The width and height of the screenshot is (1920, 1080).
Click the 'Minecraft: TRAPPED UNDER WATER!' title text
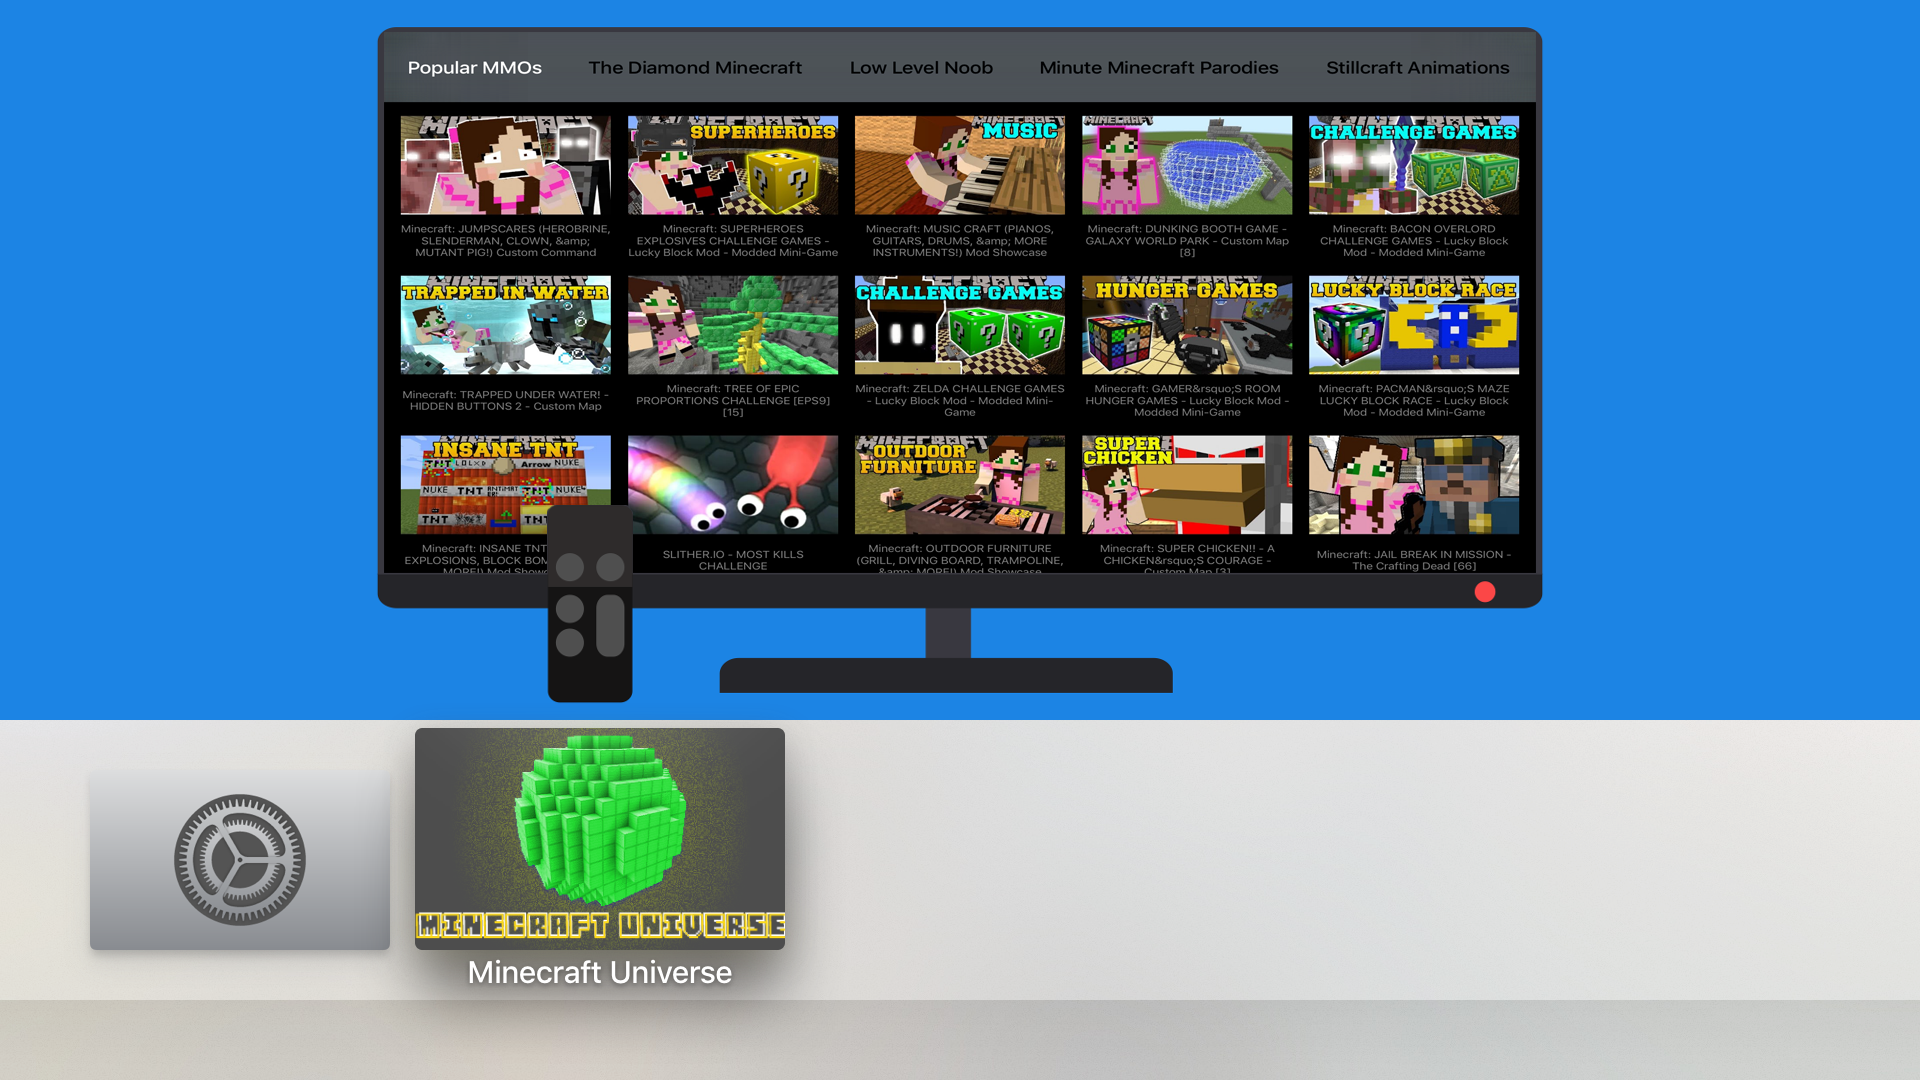pos(506,401)
